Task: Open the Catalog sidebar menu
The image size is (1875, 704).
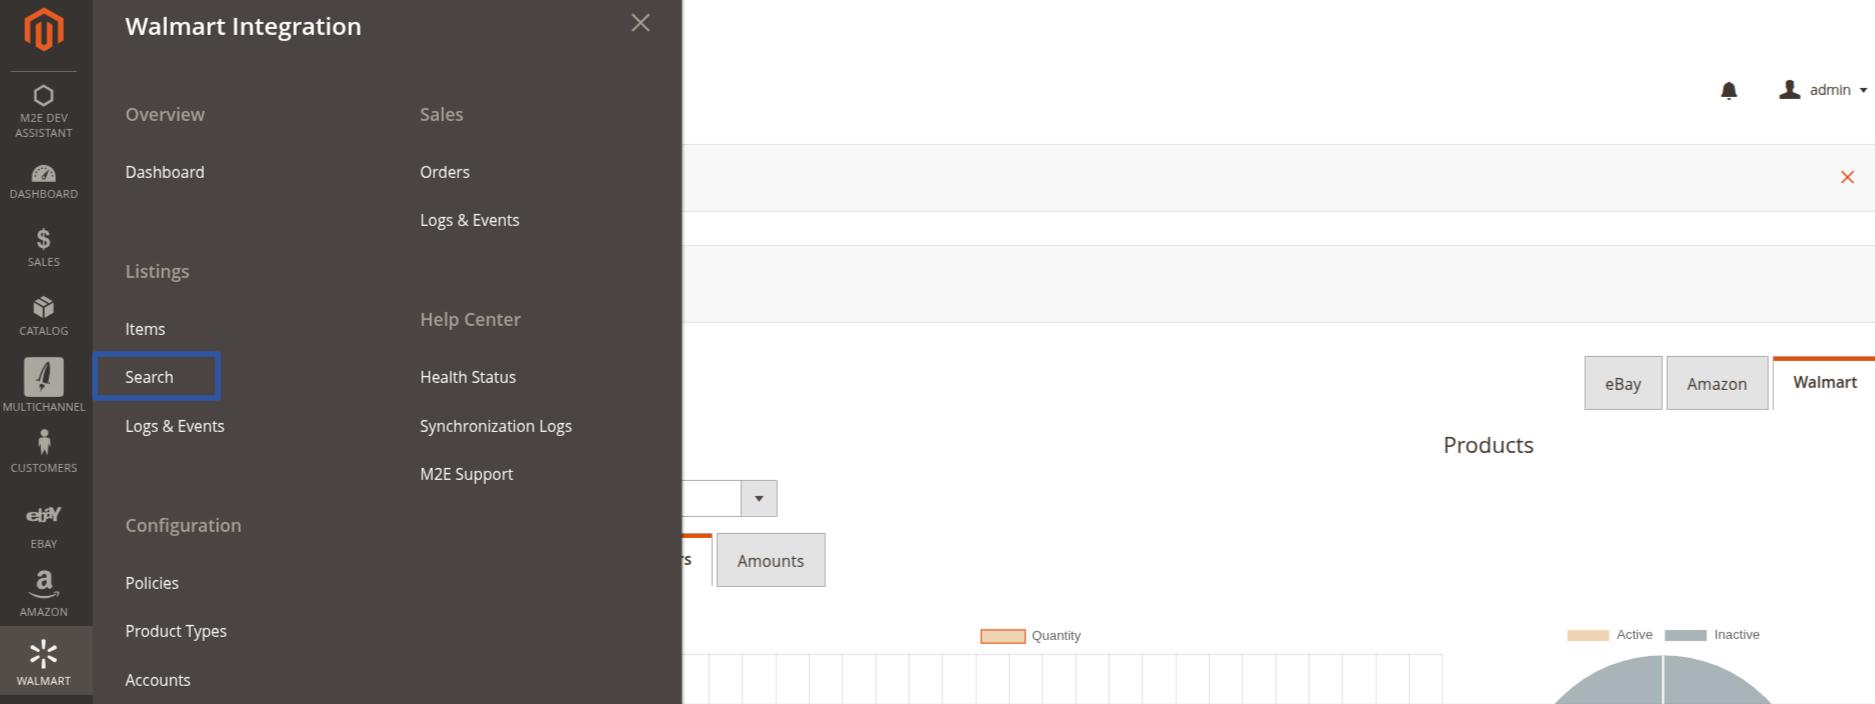Action: pos(44,315)
